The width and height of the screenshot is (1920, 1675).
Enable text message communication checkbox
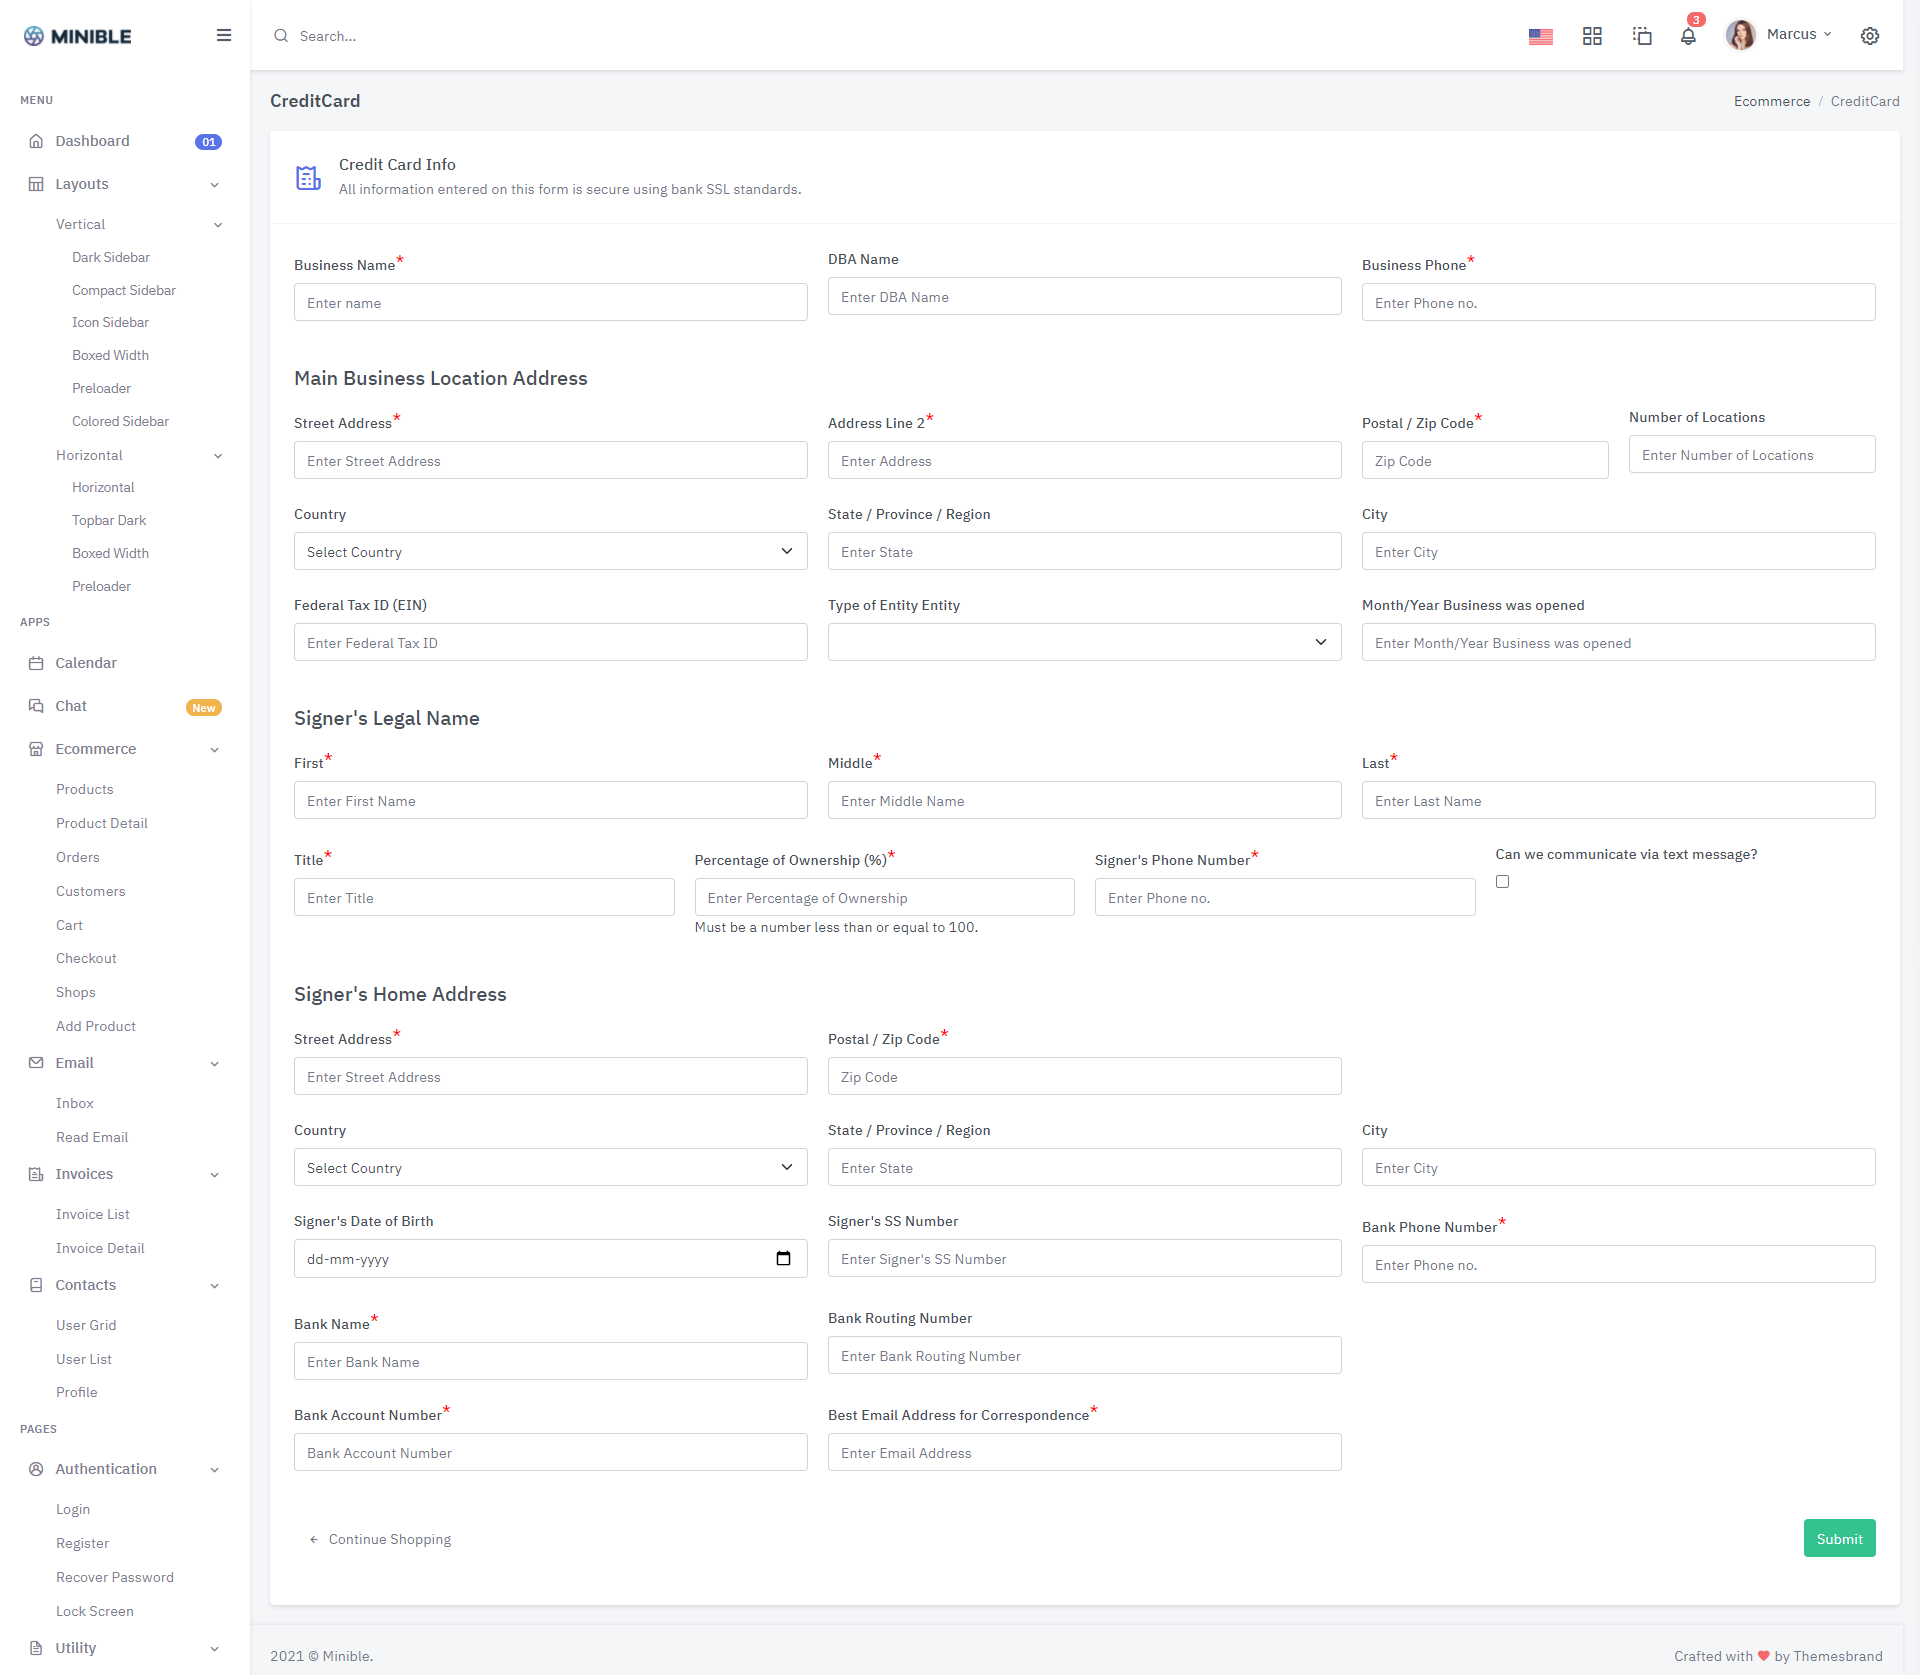(1502, 881)
